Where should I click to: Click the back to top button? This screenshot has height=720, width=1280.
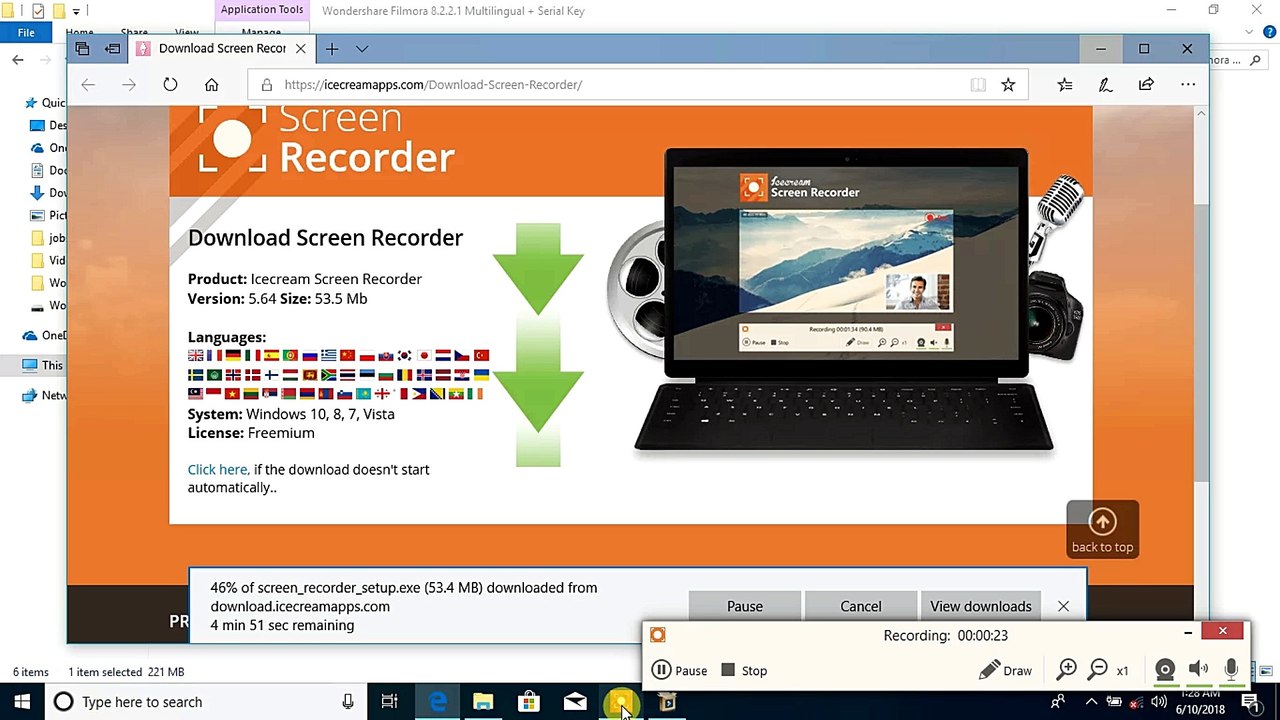tap(1103, 529)
